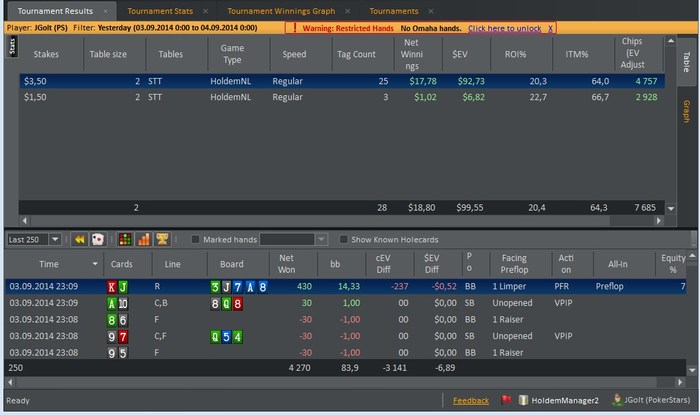Click right arrow of tournament table horizontal scrollbar
This screenshot has height=415, width=700.
tap(658, 221)
